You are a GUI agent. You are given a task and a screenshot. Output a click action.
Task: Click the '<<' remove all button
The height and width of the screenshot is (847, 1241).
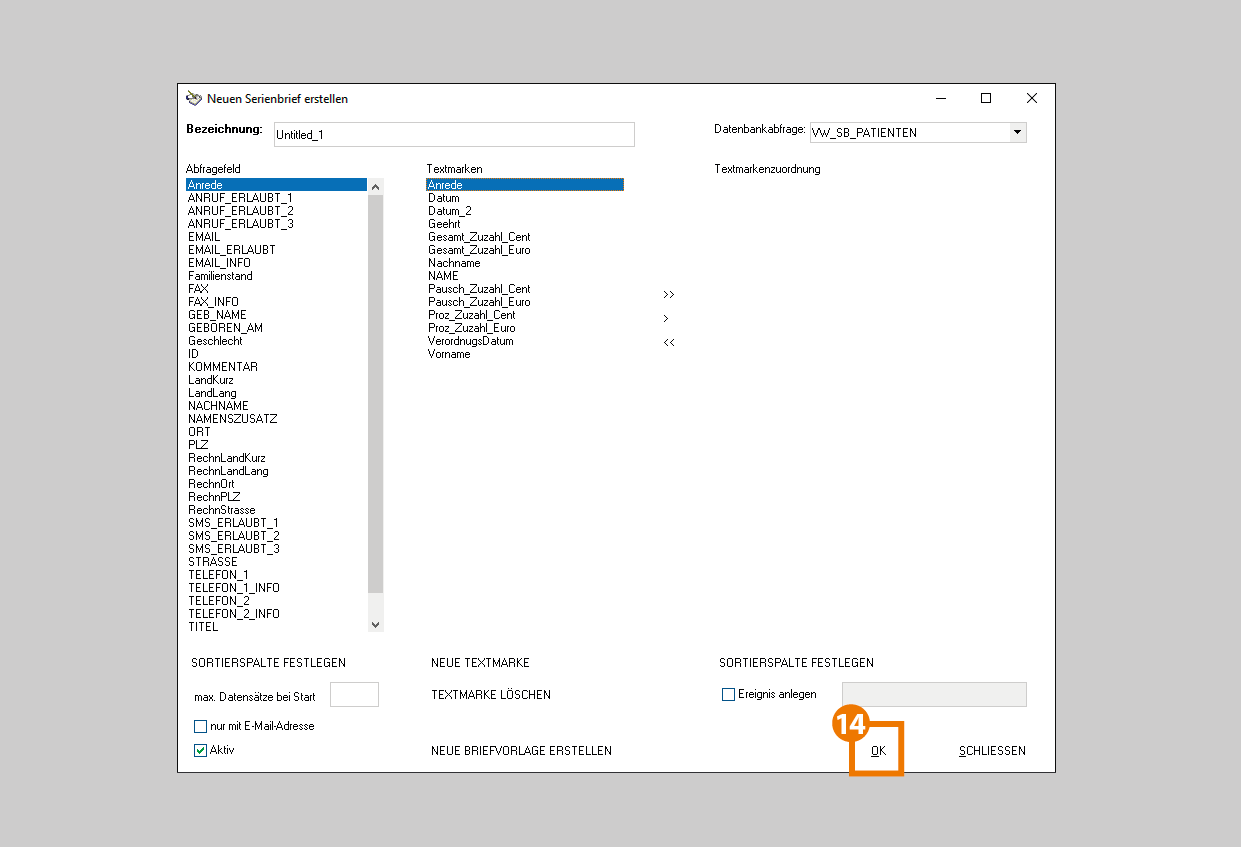(x=668, y=343)
